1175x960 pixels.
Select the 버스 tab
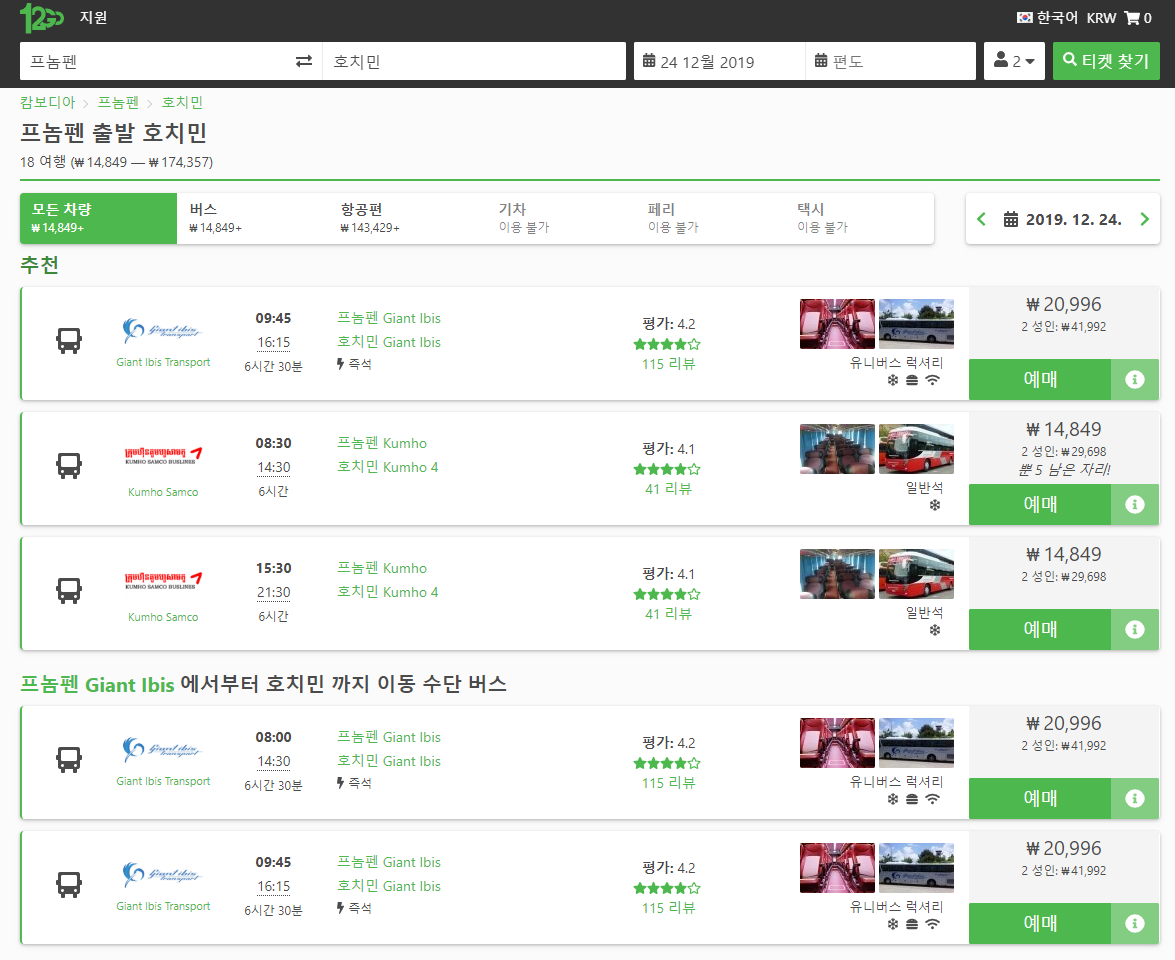[253, 218]
